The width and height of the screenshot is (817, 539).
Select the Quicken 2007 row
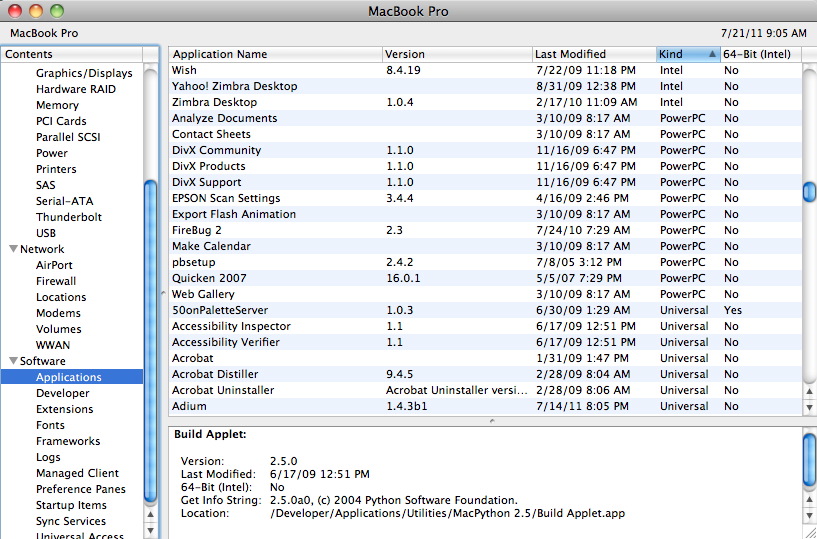(485, 278)
